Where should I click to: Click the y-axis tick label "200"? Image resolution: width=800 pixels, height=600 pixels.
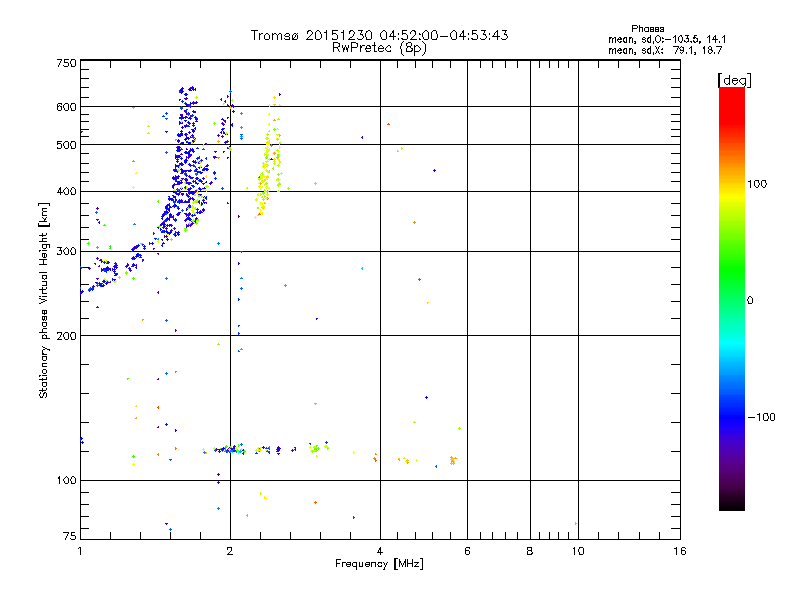click(x=66, y=336)
